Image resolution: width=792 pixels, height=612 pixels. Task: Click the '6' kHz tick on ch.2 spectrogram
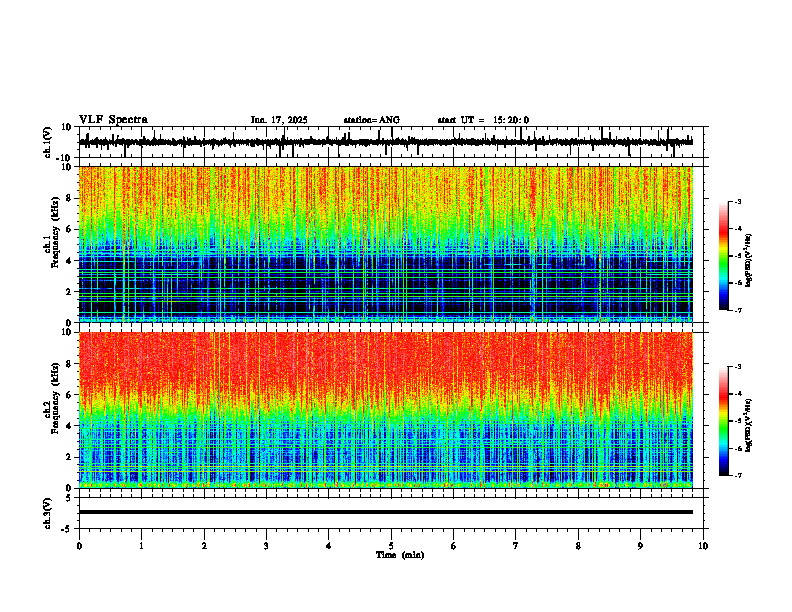[x=69, y=395]
